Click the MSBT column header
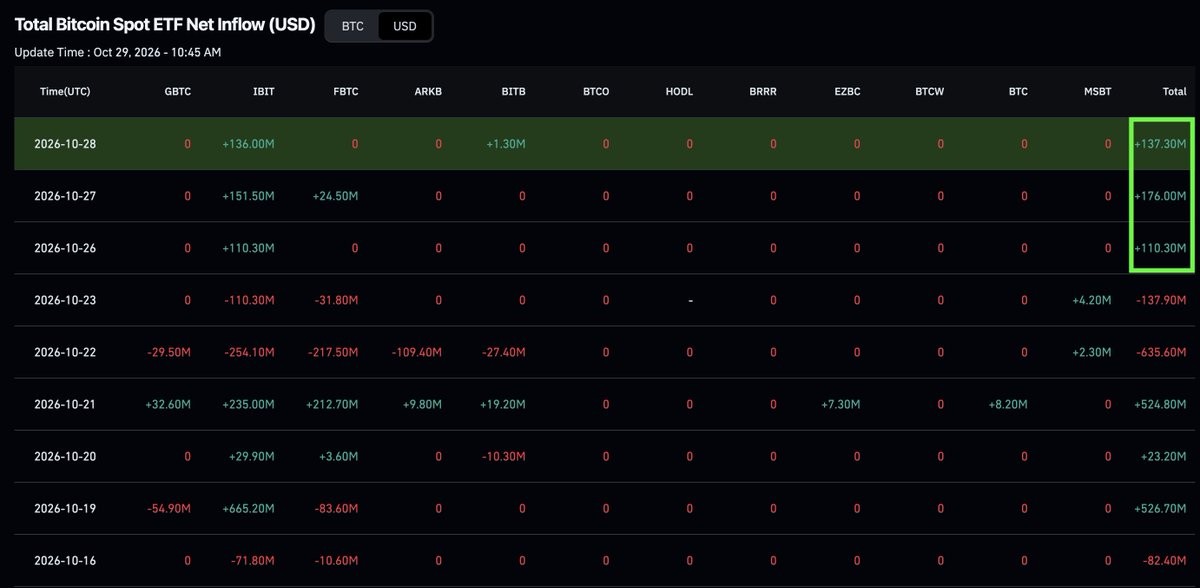The image size is (1200, 588). click(1097, 91)
